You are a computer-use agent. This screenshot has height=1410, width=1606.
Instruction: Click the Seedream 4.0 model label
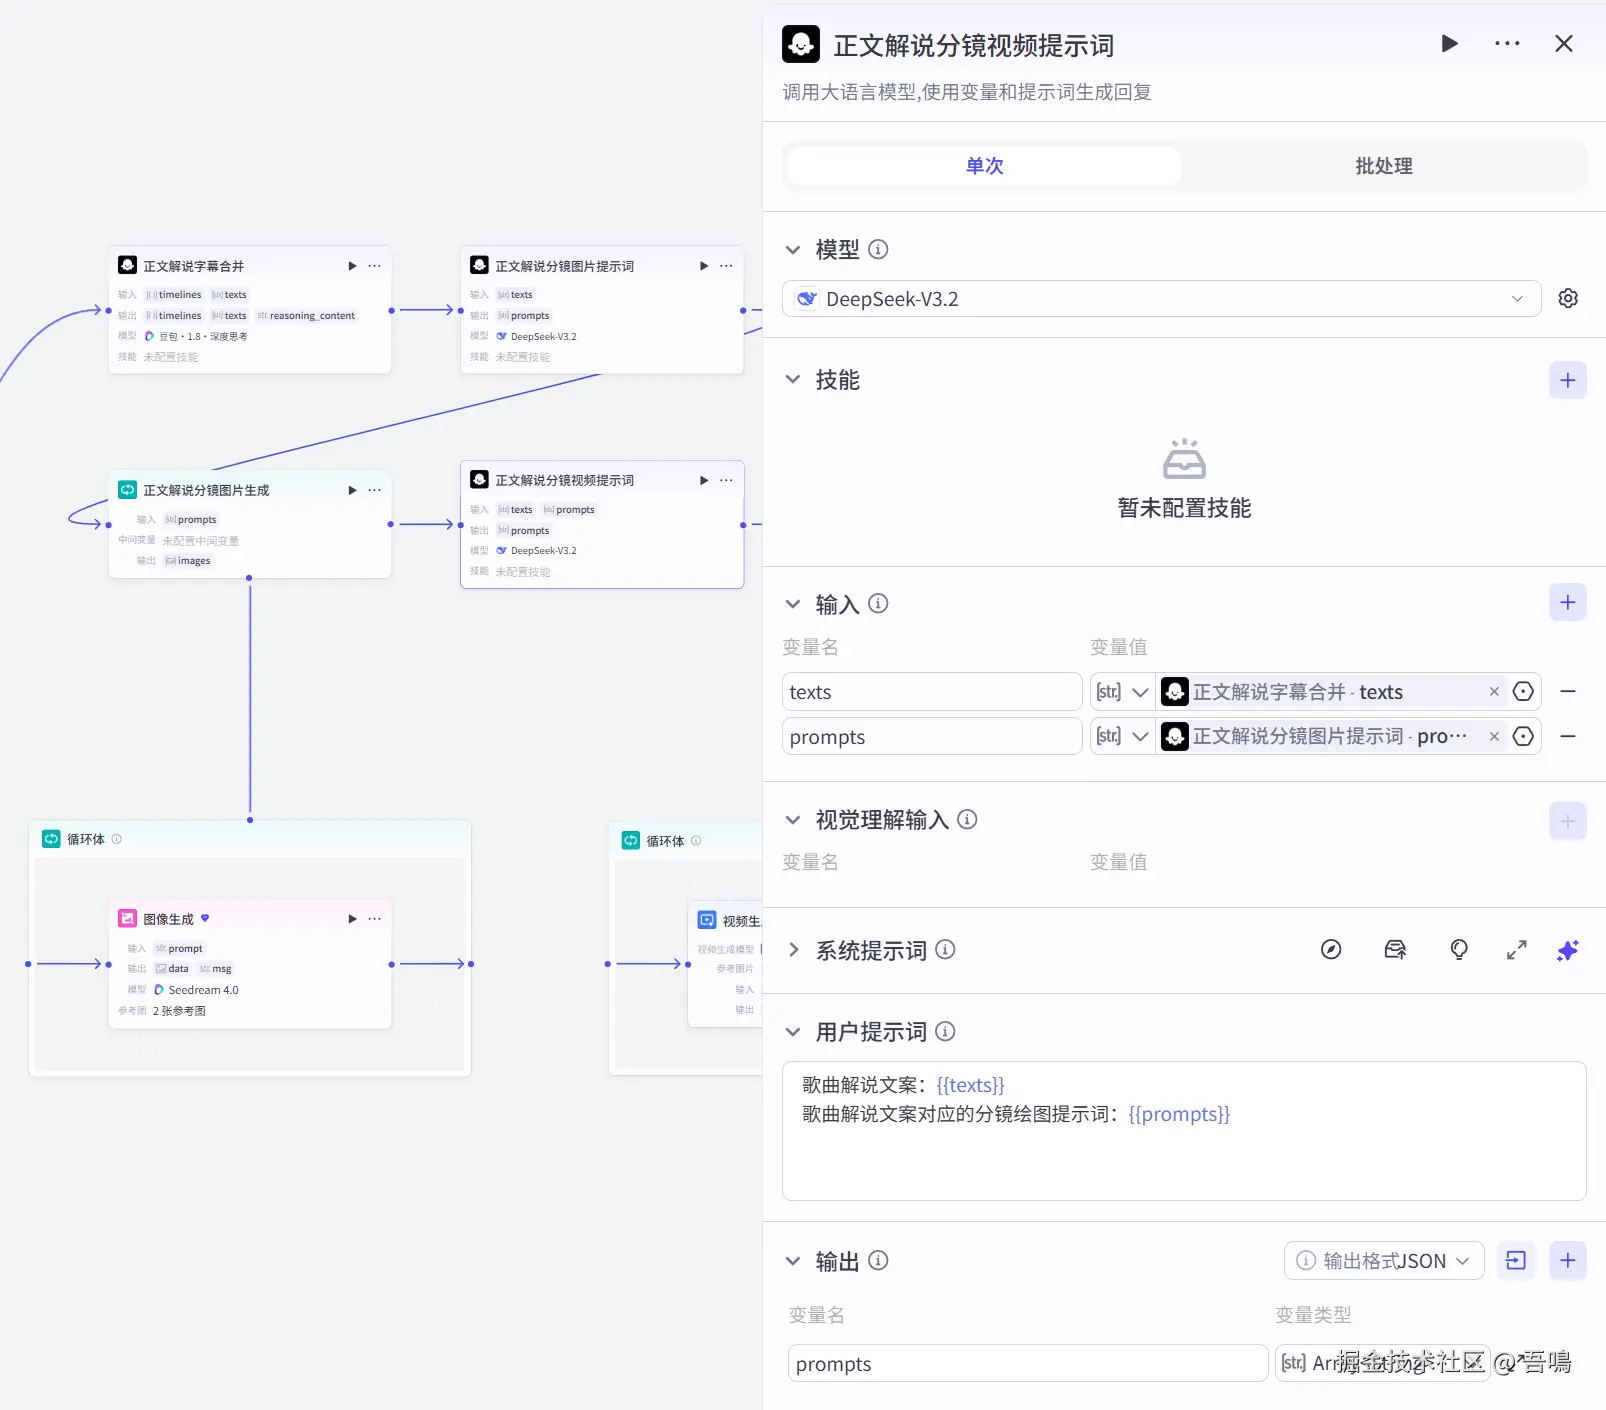203,990
